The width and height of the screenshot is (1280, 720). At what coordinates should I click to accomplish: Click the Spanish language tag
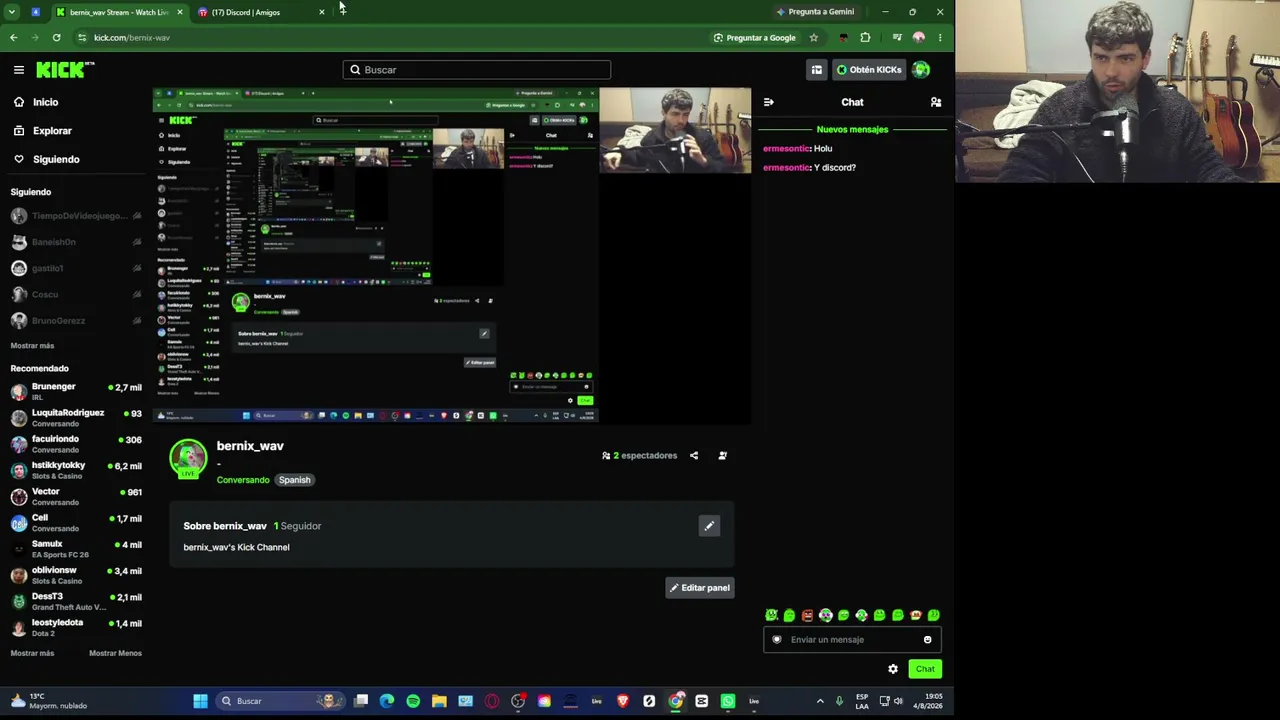coord(294,480)
